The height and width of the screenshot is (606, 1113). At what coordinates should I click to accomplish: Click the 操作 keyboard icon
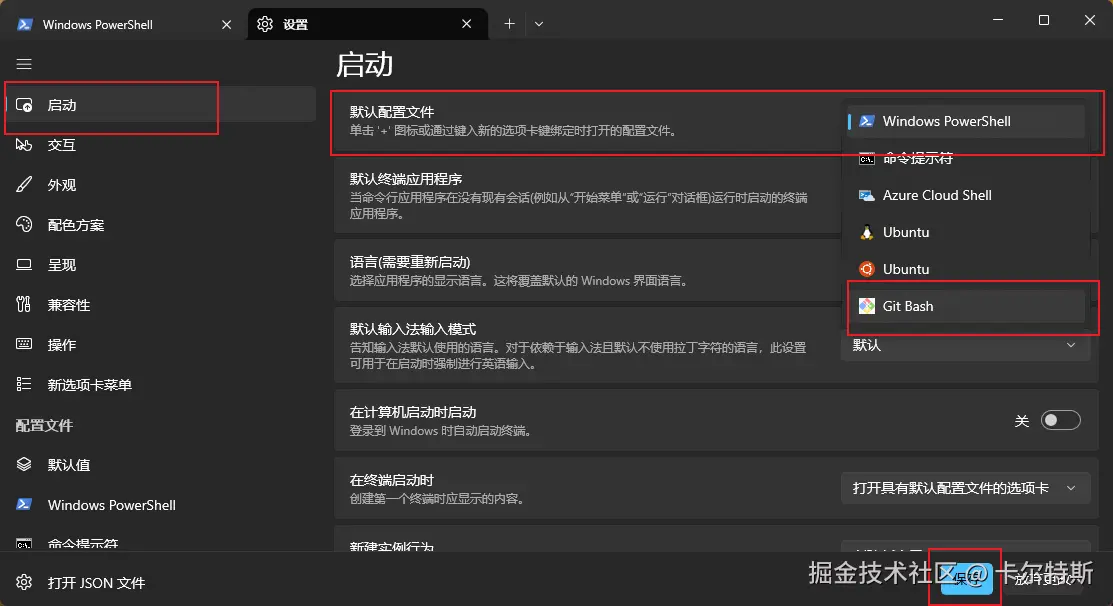(x=24, y=344)
